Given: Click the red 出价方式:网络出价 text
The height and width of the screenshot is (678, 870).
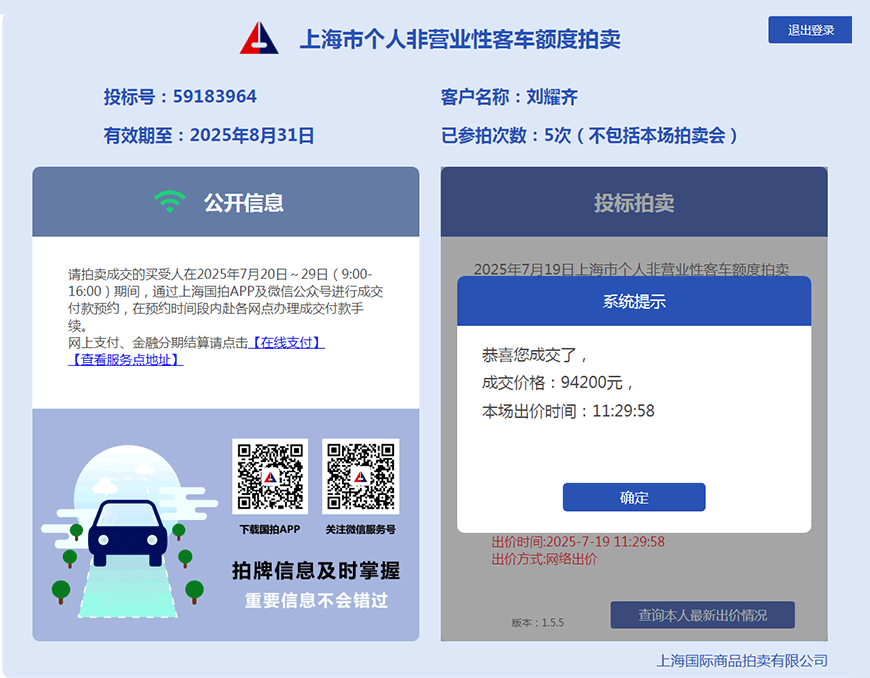Looking at the screenshot, I should point(544,559).
